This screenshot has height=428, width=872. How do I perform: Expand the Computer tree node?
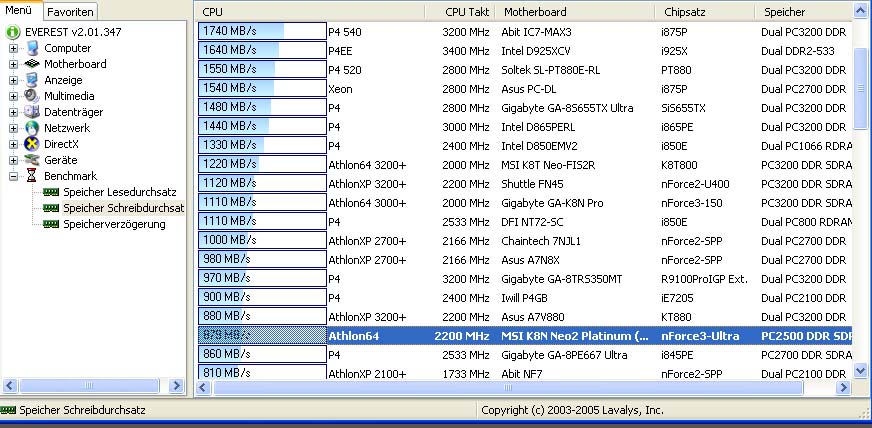13,48
